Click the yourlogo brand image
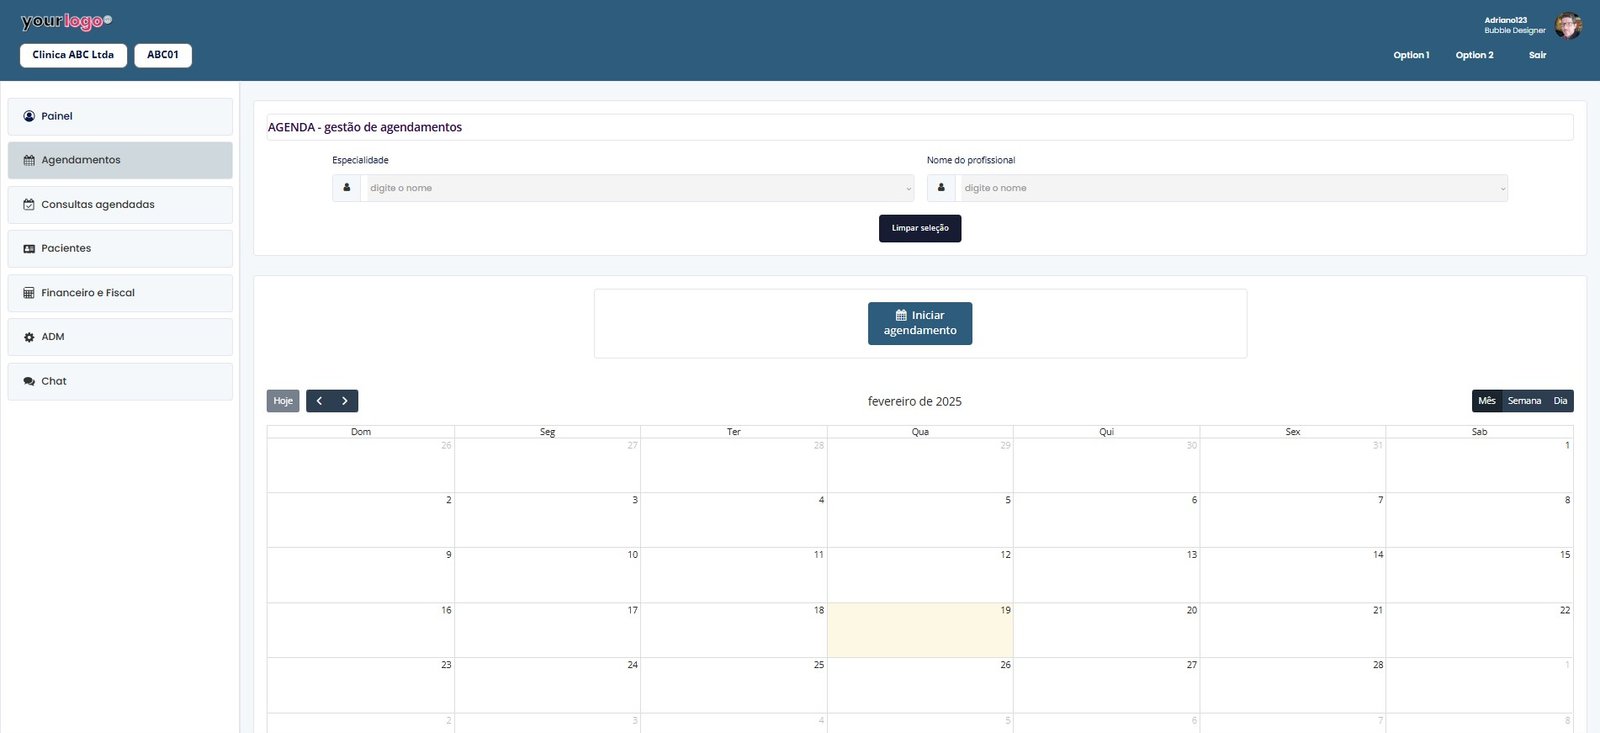 [66, 21]
